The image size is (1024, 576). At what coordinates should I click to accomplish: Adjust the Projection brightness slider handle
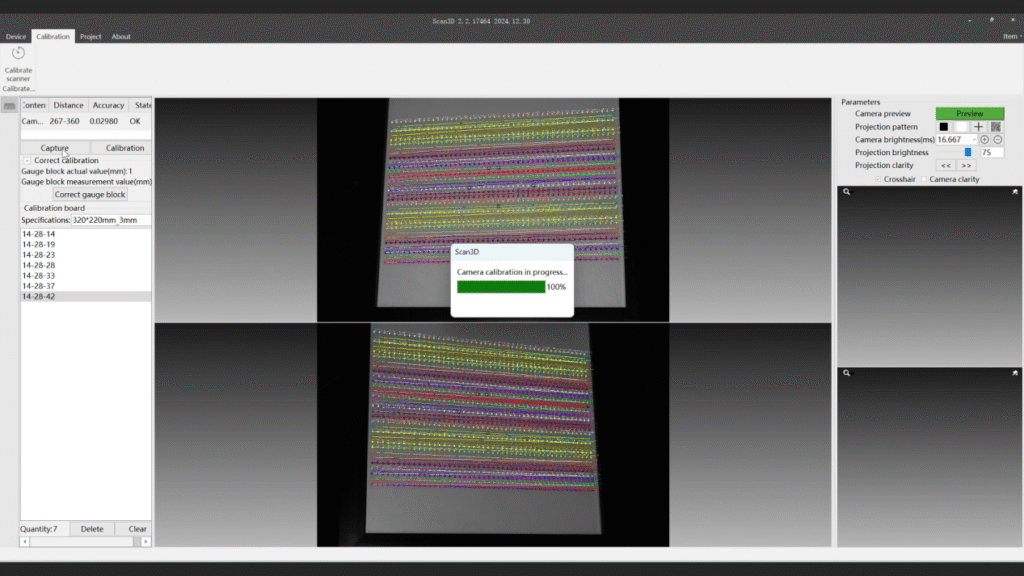coord(968,153)
